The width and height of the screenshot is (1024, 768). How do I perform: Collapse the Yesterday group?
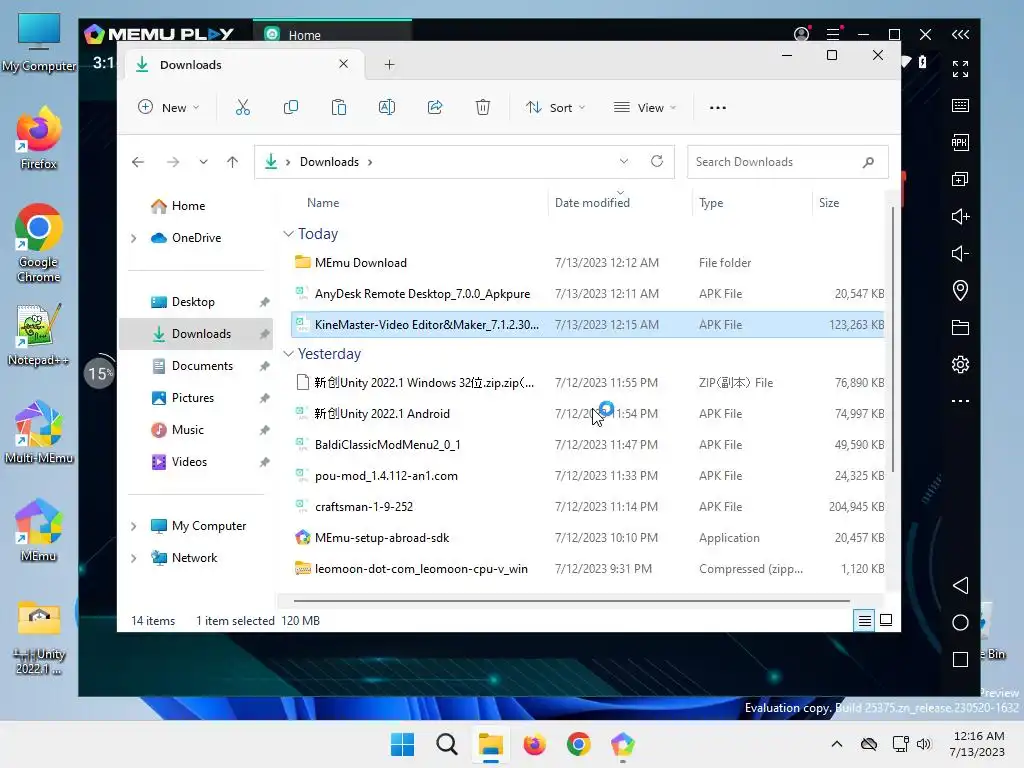tap(288, 353)
